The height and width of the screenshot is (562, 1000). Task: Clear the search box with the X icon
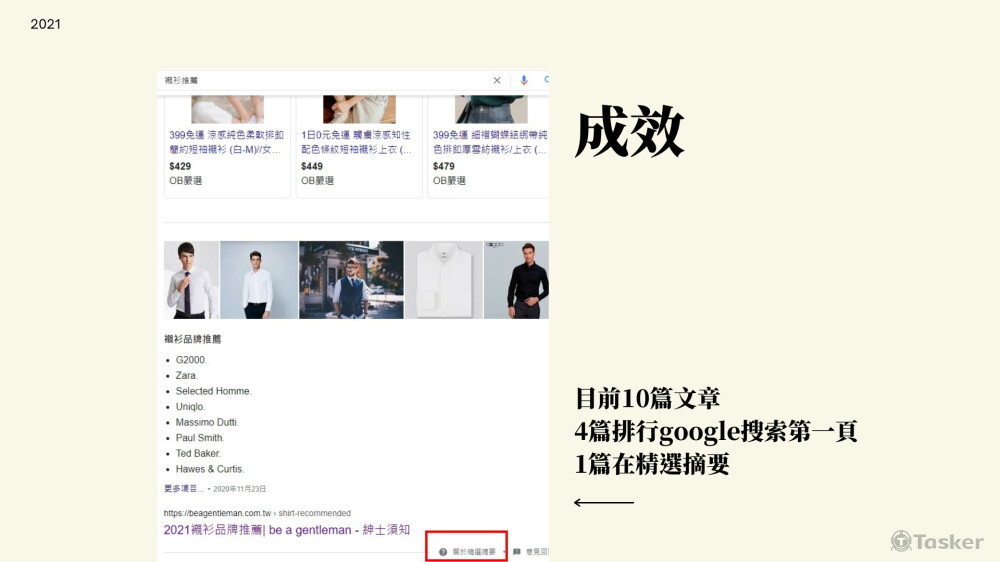tap(497, 80)
